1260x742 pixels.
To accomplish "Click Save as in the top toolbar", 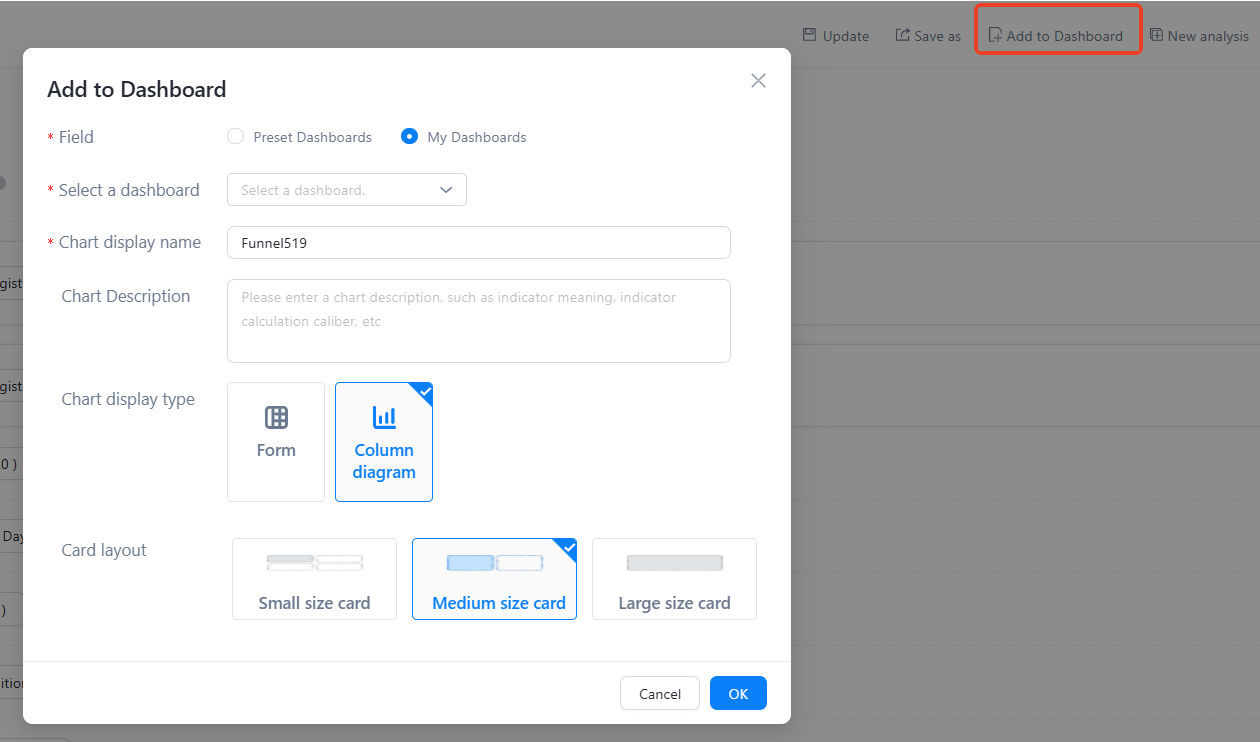I will tap(928, 36).
